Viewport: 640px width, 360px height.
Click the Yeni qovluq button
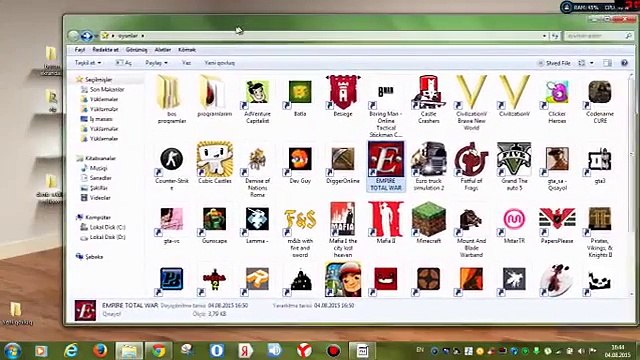[x=220, y=63]
